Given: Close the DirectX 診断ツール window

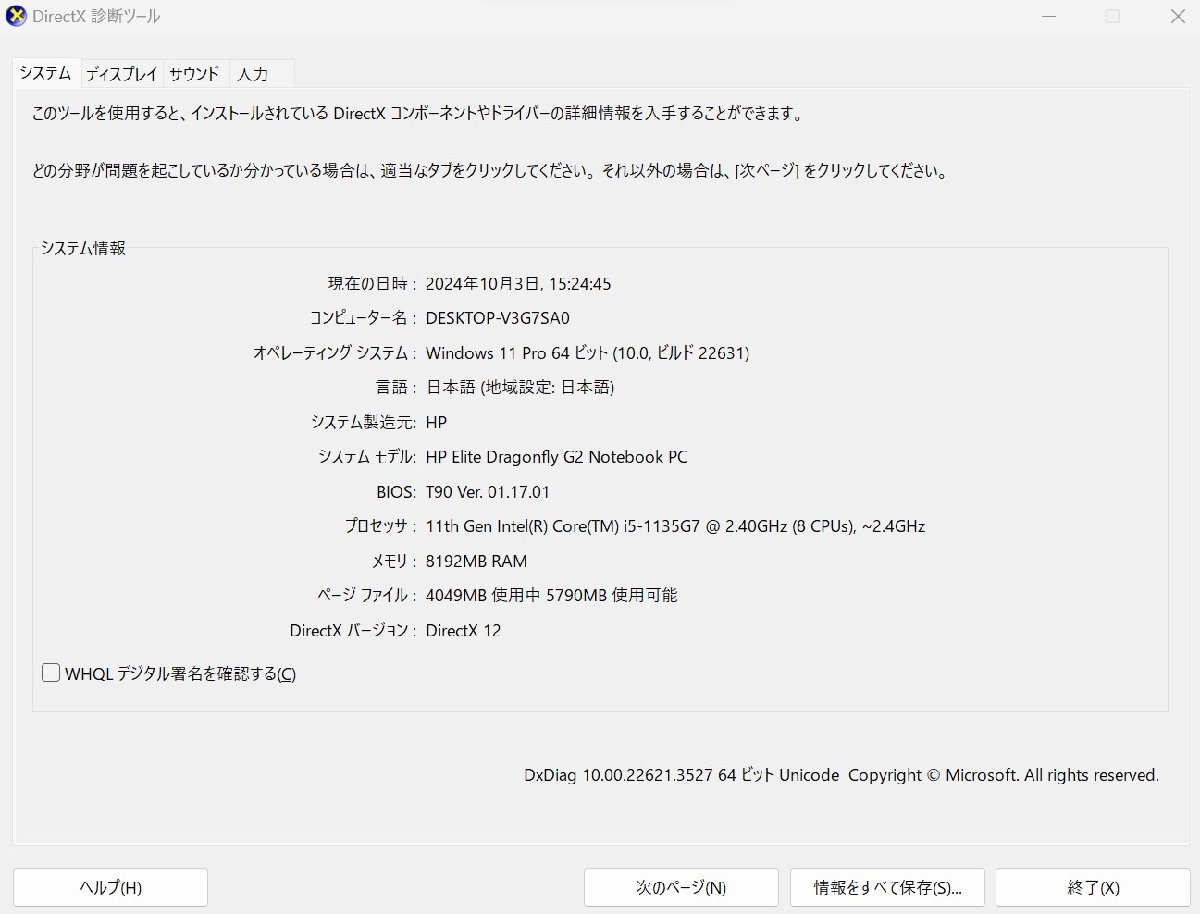Looking at the screenshot, I should (1178, 16).
